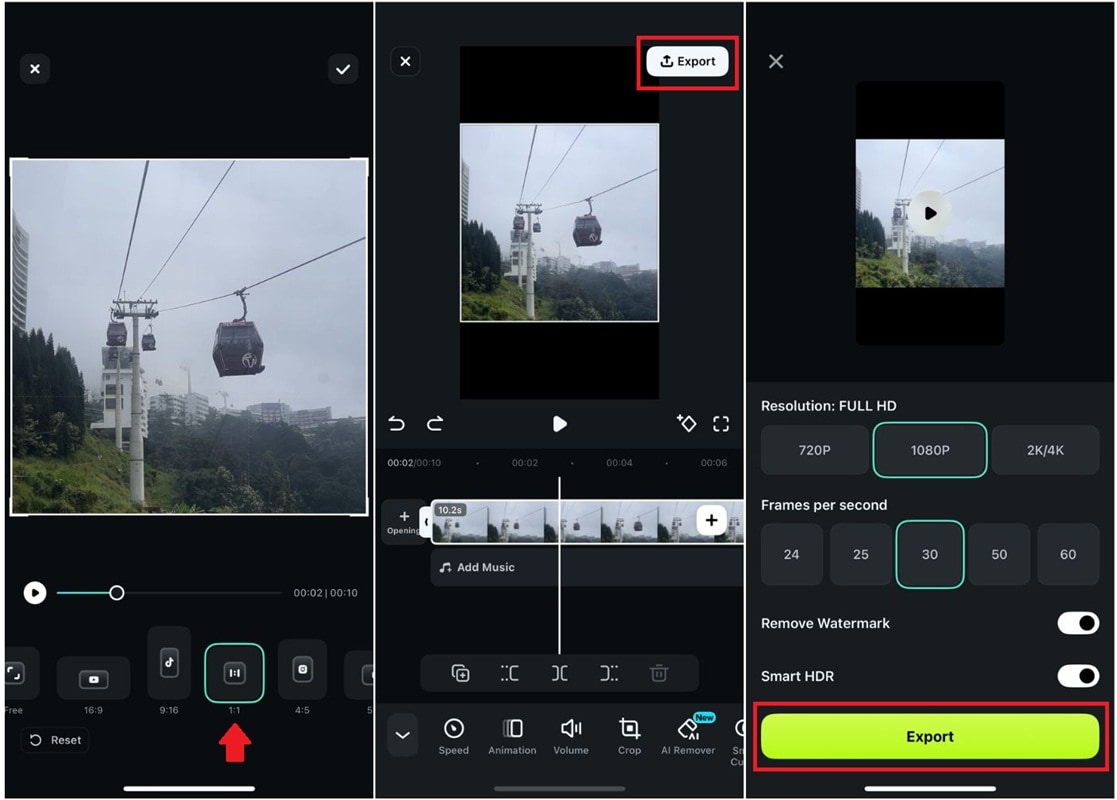1117x800 pixels.
Task: Trim the clip start to the playhead
Action: tap(509, 673)
